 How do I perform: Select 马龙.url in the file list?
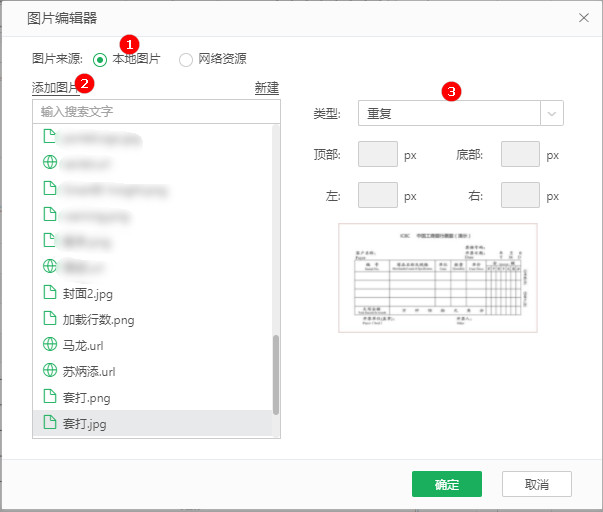click(152, 345)
